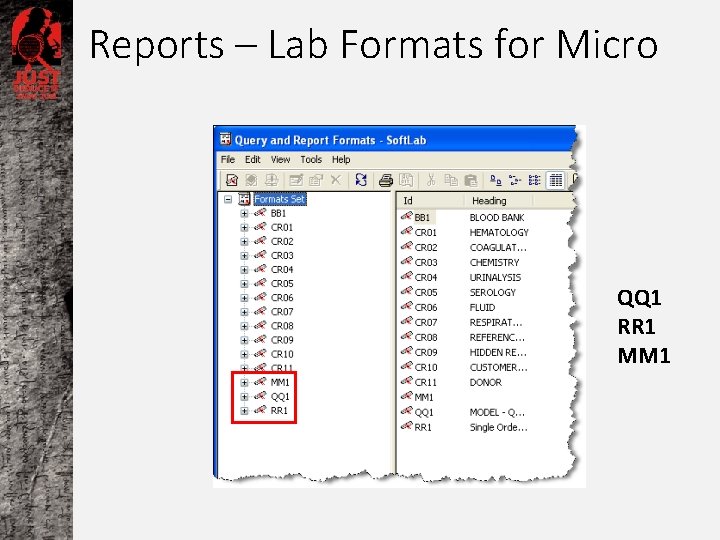Expand the MM1 tree node
Image resolution: width=720 pixels, height=540 pixels.
pos(244,382)
